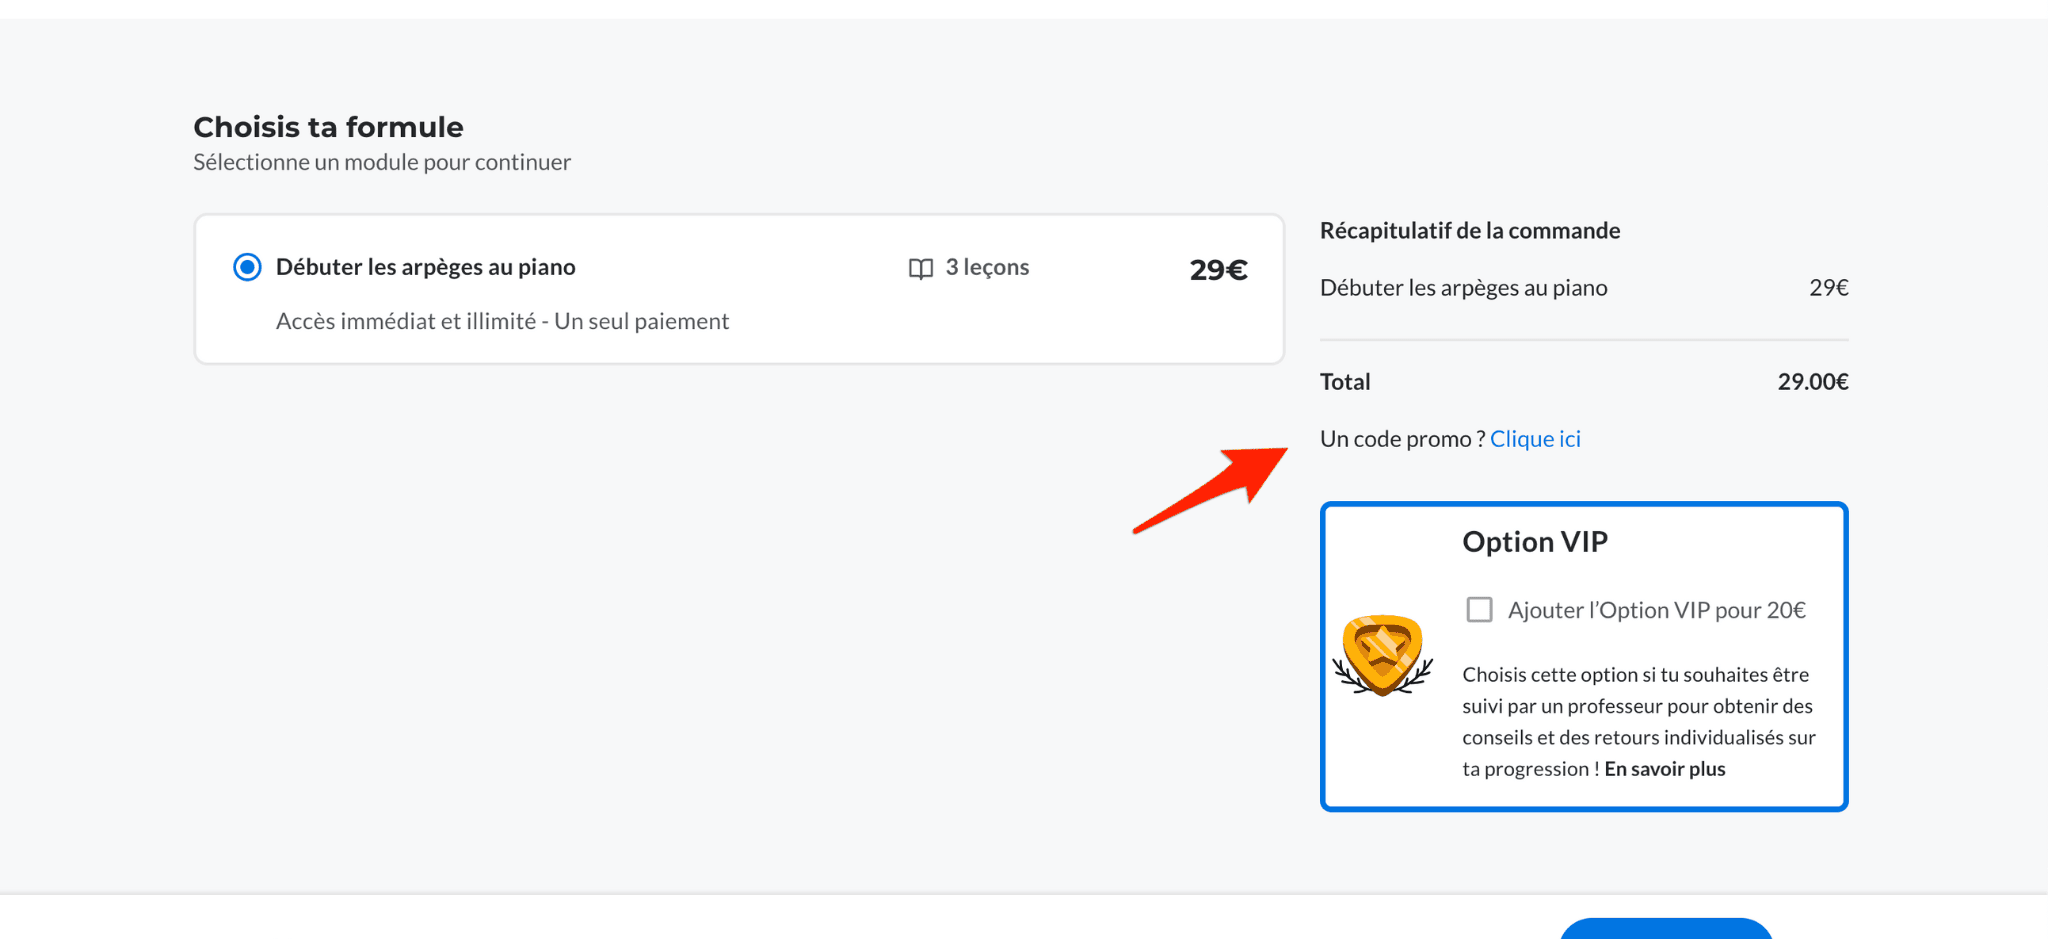
Task: Click the Choisis ta formule heading
Action: [x=328, y=127]
